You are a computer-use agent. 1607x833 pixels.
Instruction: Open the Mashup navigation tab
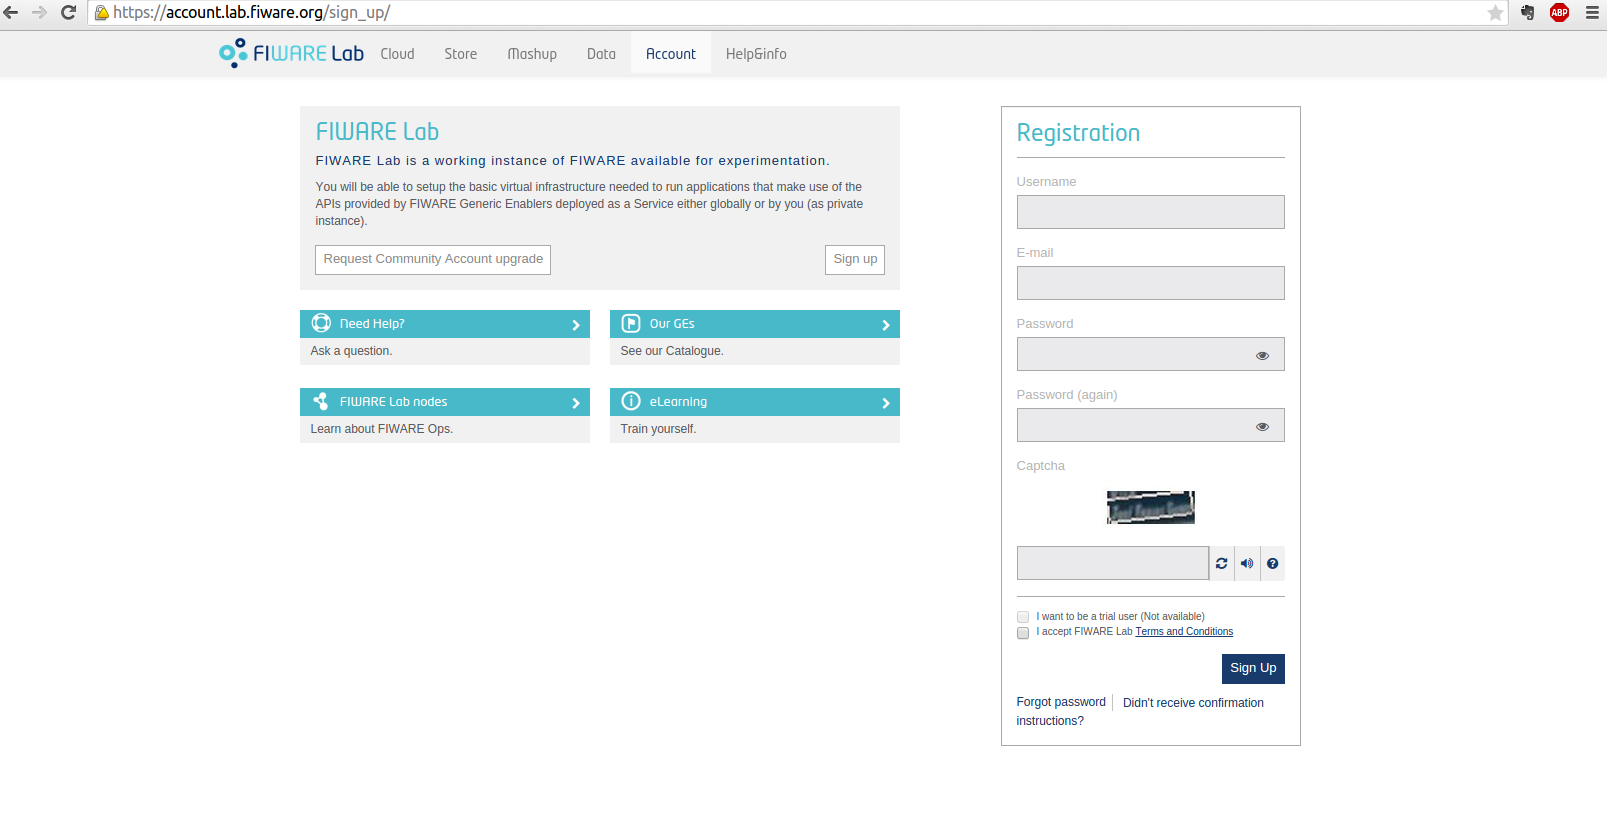click(x=532, y=54)
